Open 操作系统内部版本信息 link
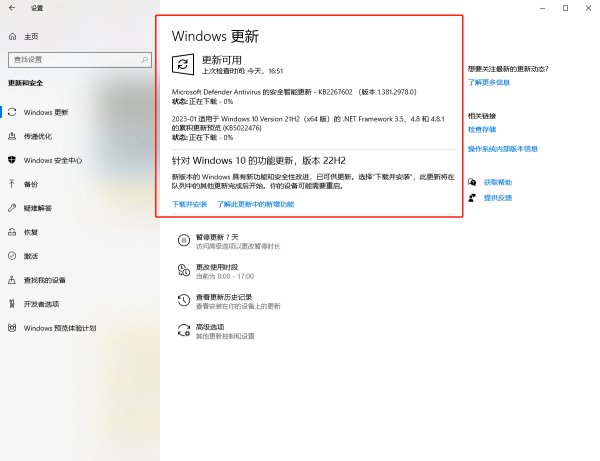The width and height of the screenshot is (600, 461). [503, 149]
